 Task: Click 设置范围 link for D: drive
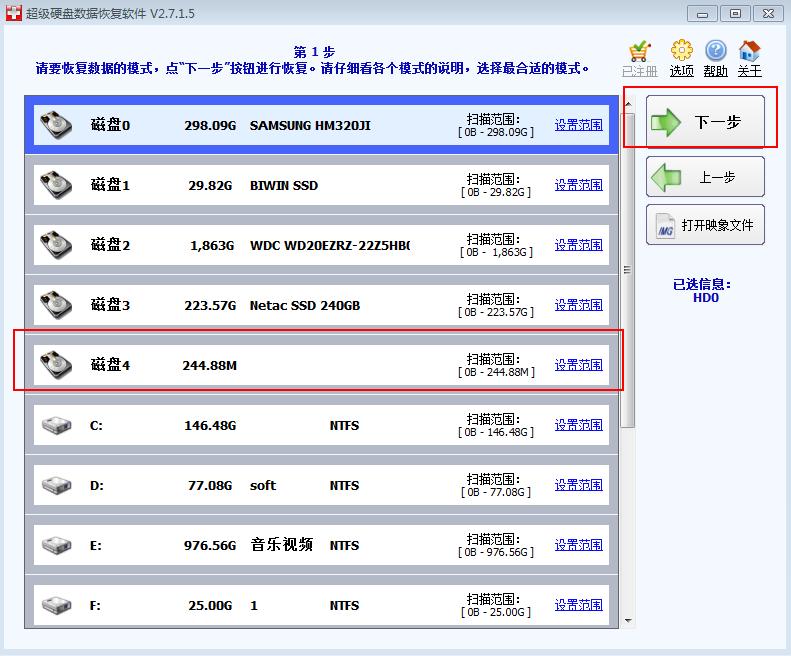(x=579, y=485)
